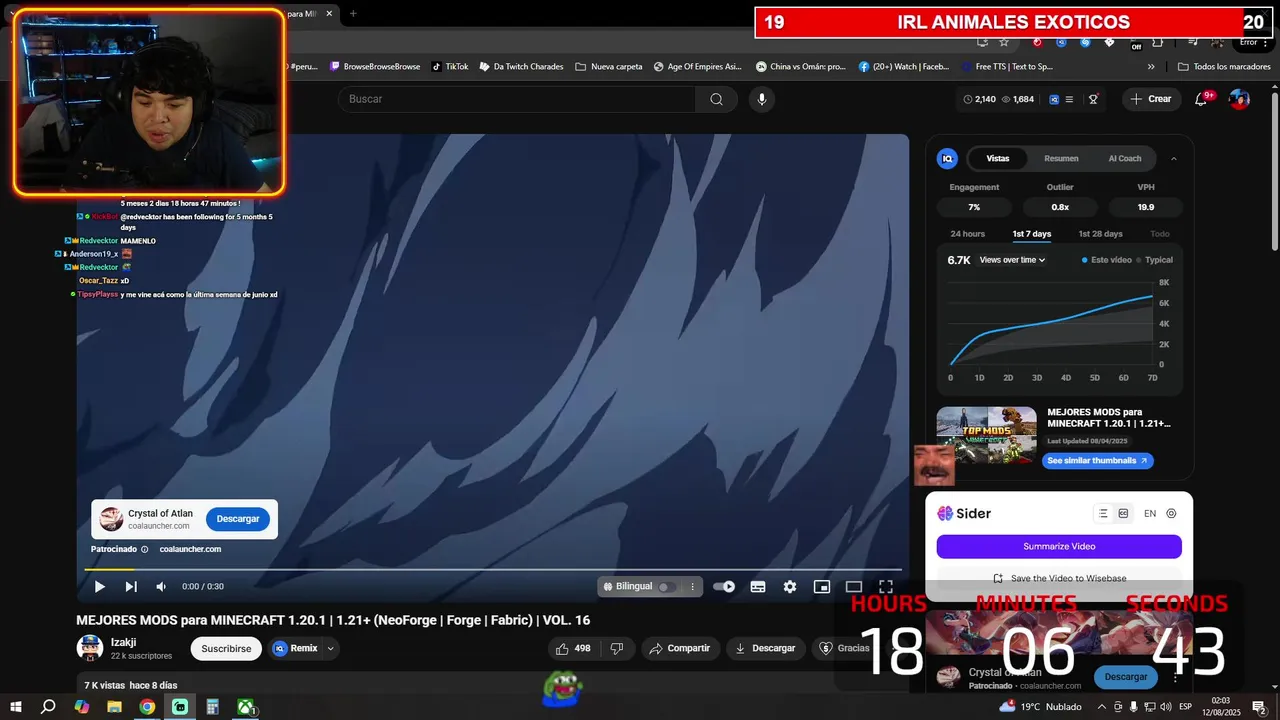The image size is (1280, 720).
Task: Open Windows Start menu
Action: pyautogui.click(x=16, y=707)
